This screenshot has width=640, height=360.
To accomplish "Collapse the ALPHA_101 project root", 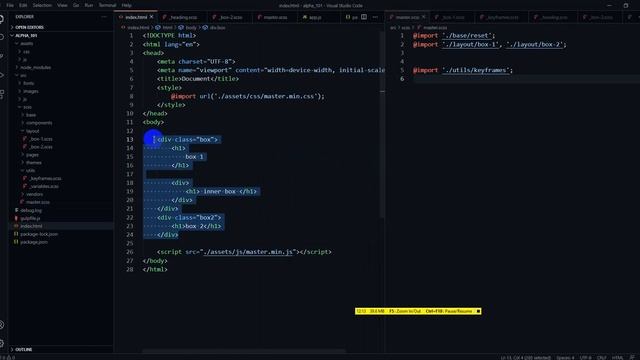I will 26,36.
